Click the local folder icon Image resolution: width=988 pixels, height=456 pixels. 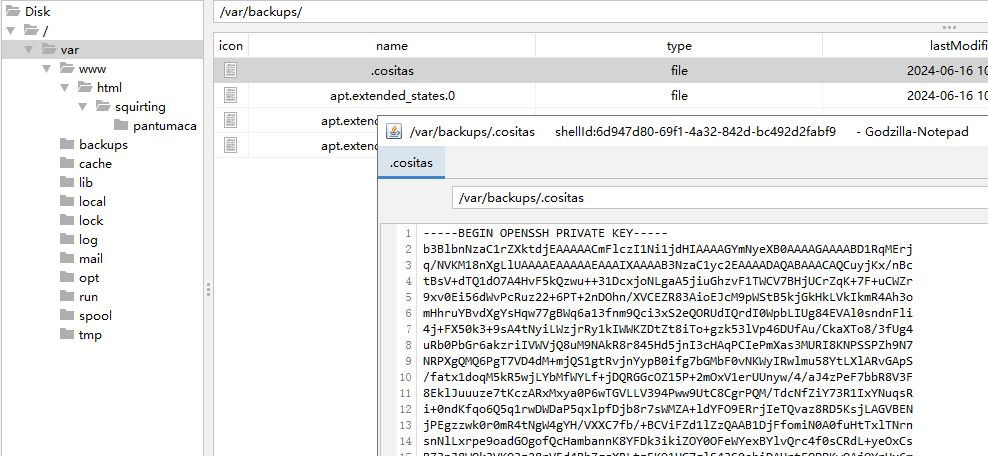67,201
